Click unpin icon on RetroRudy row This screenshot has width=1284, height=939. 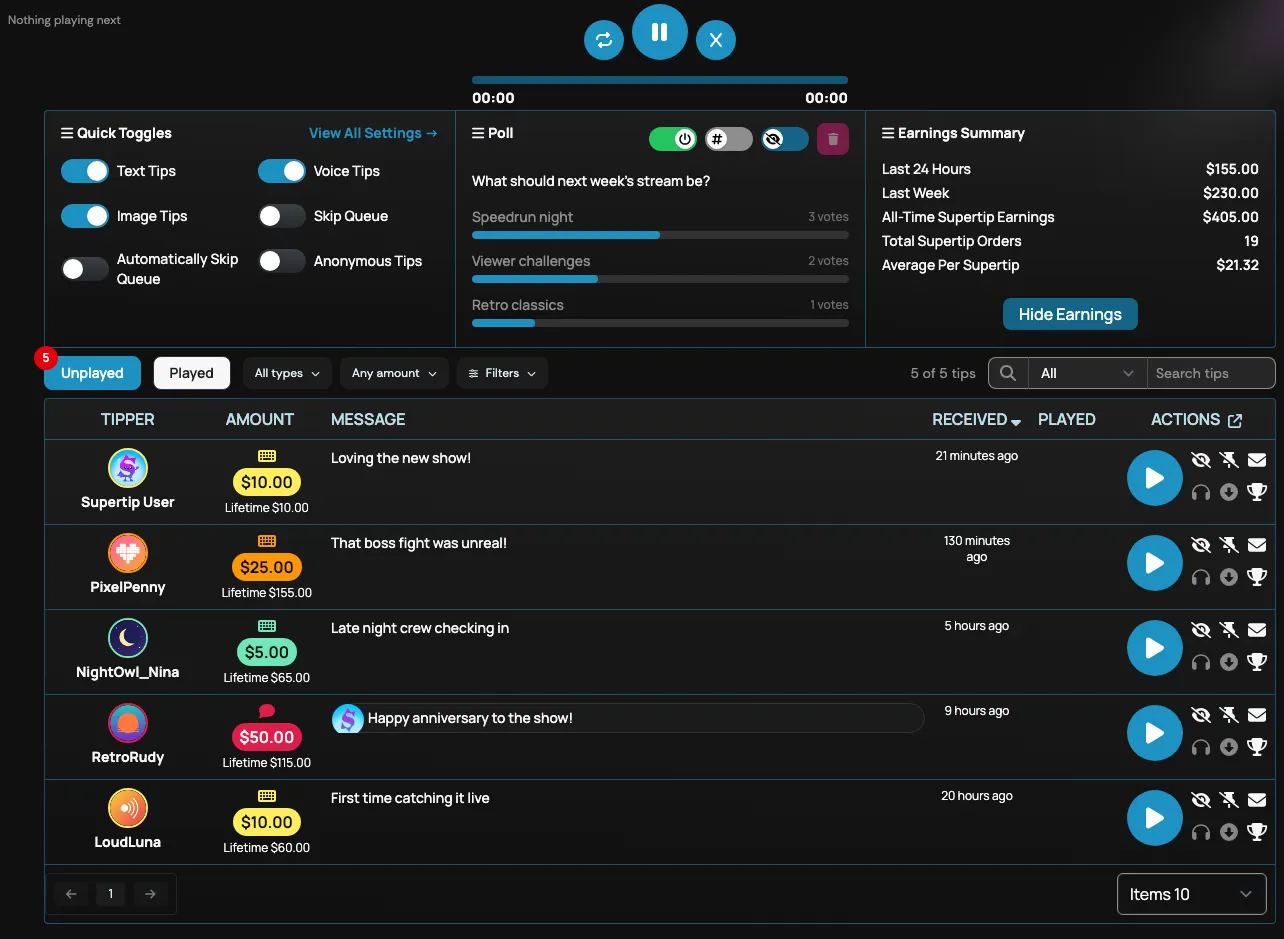pyautogui.click(x=1229, y=715)
